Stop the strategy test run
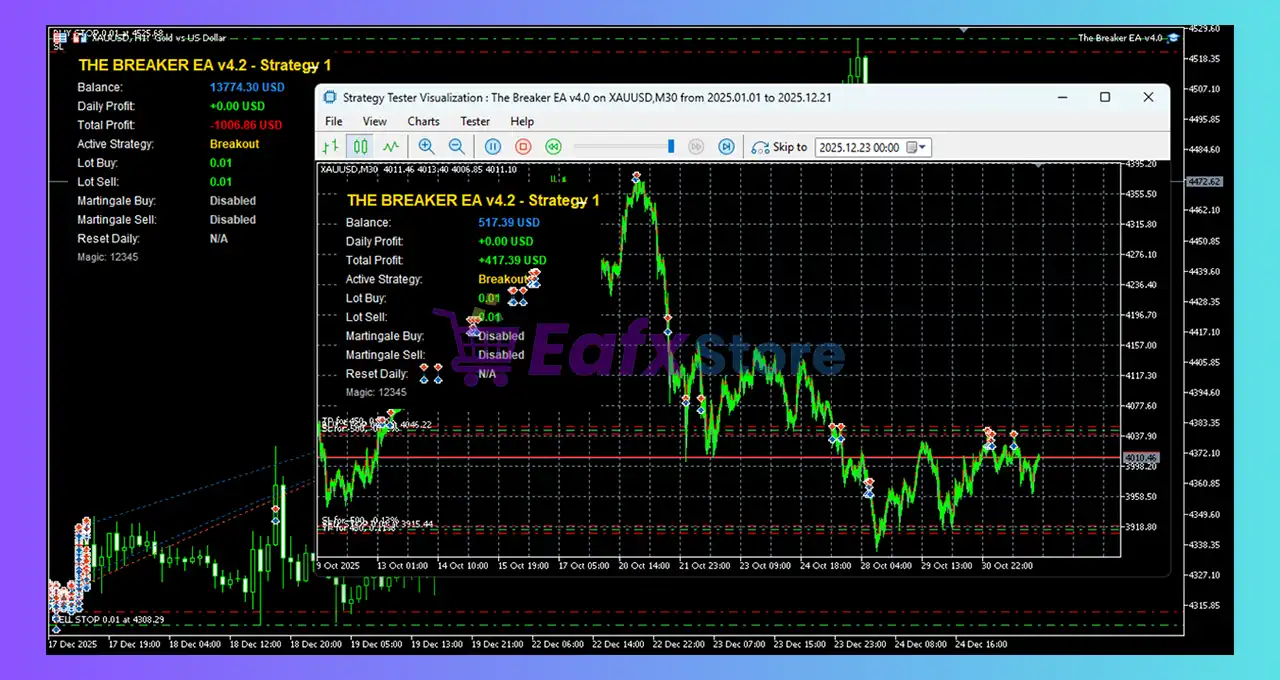 tap(523, 147)
